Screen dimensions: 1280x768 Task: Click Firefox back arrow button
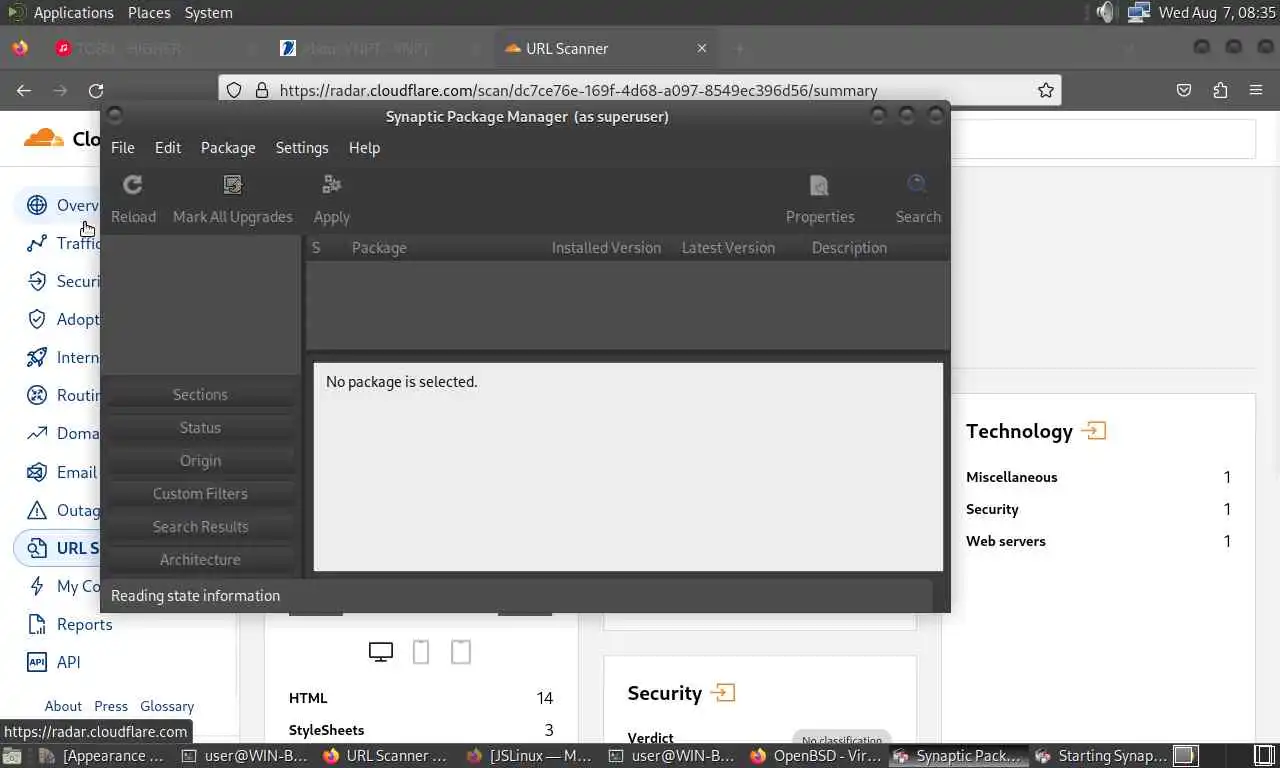point(24,90)
